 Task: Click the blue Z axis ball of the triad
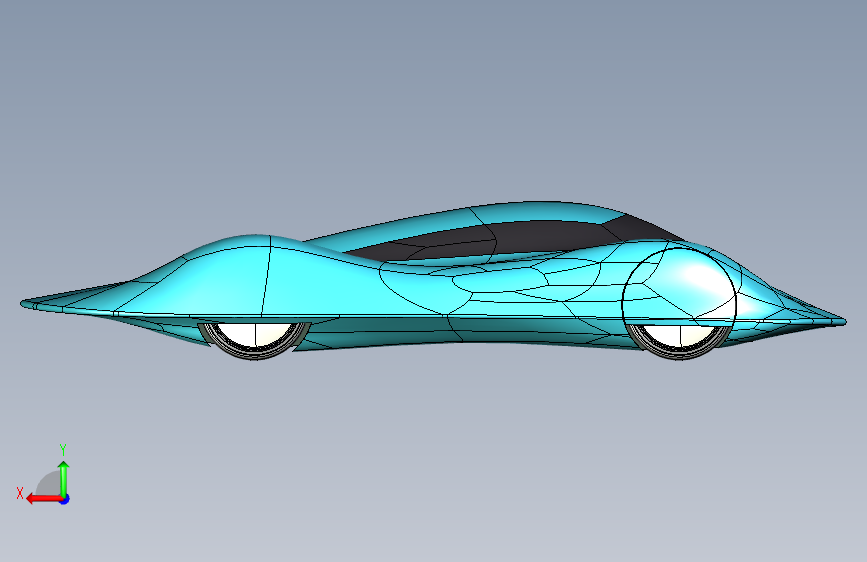(65, 499)
